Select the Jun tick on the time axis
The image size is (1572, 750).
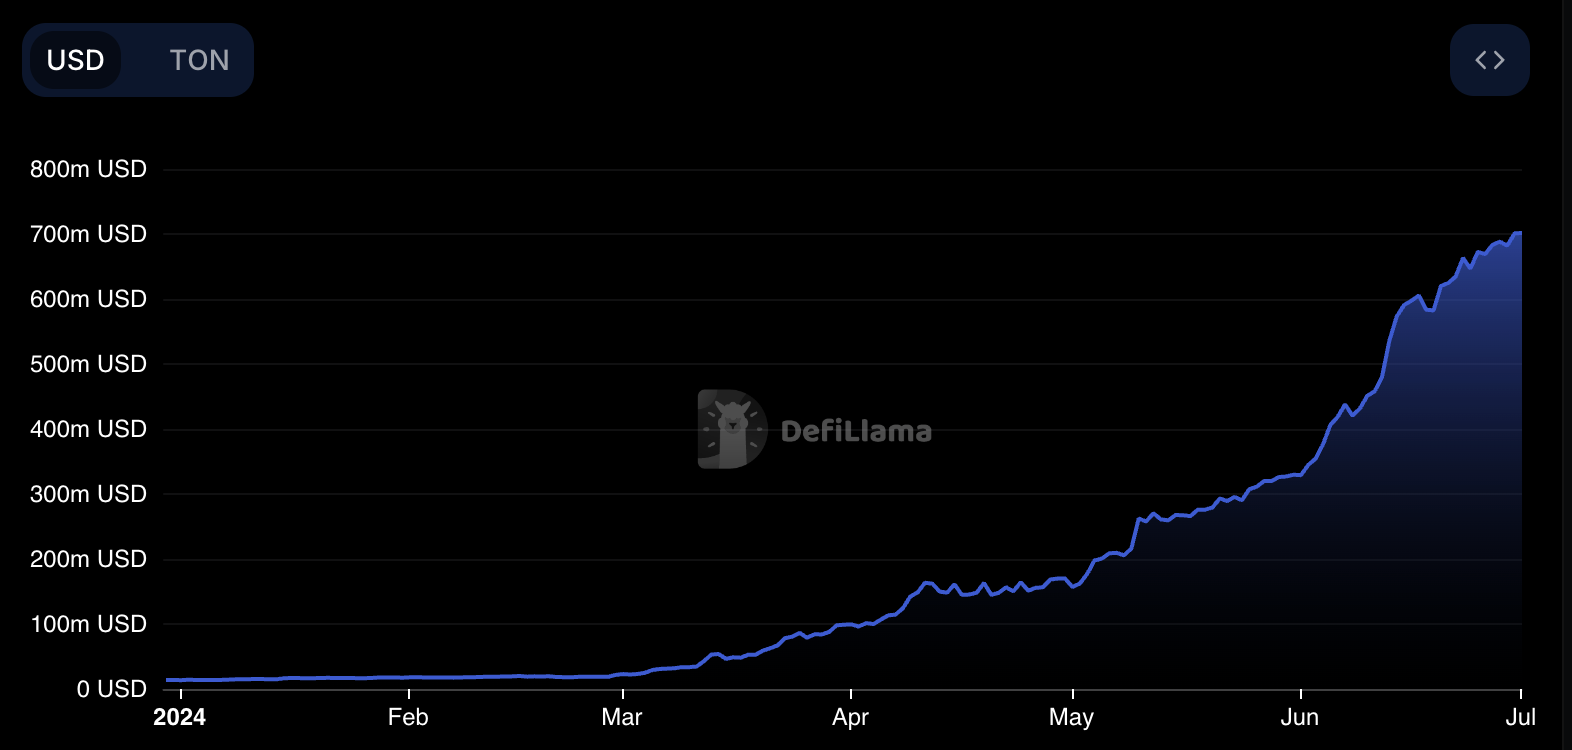coord(1299,717)
